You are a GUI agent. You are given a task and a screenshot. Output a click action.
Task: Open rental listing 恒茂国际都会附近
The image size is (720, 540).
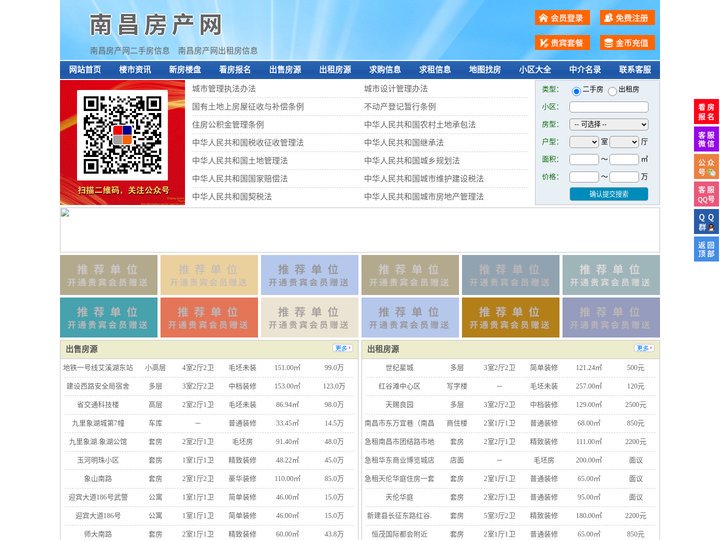click(399, 534)
